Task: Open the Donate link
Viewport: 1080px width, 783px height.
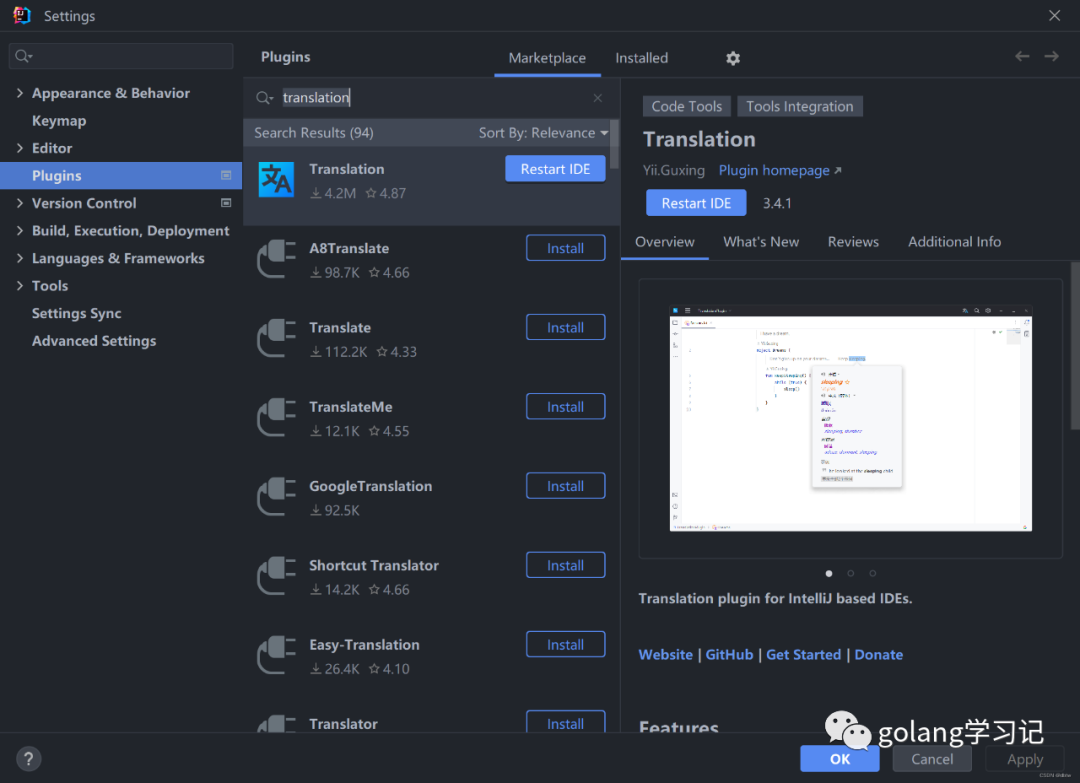Action: tap(878, 655)
